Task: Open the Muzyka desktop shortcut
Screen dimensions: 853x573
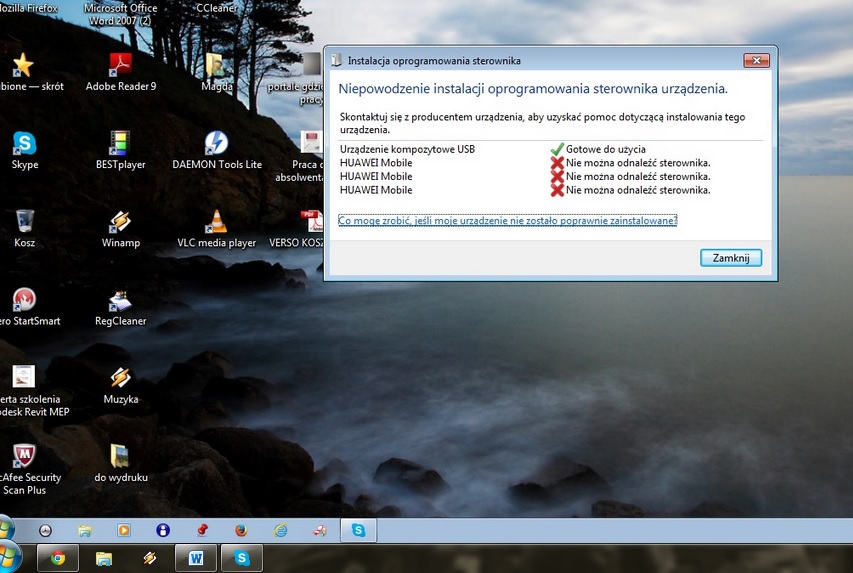Action: coord(120,378)
